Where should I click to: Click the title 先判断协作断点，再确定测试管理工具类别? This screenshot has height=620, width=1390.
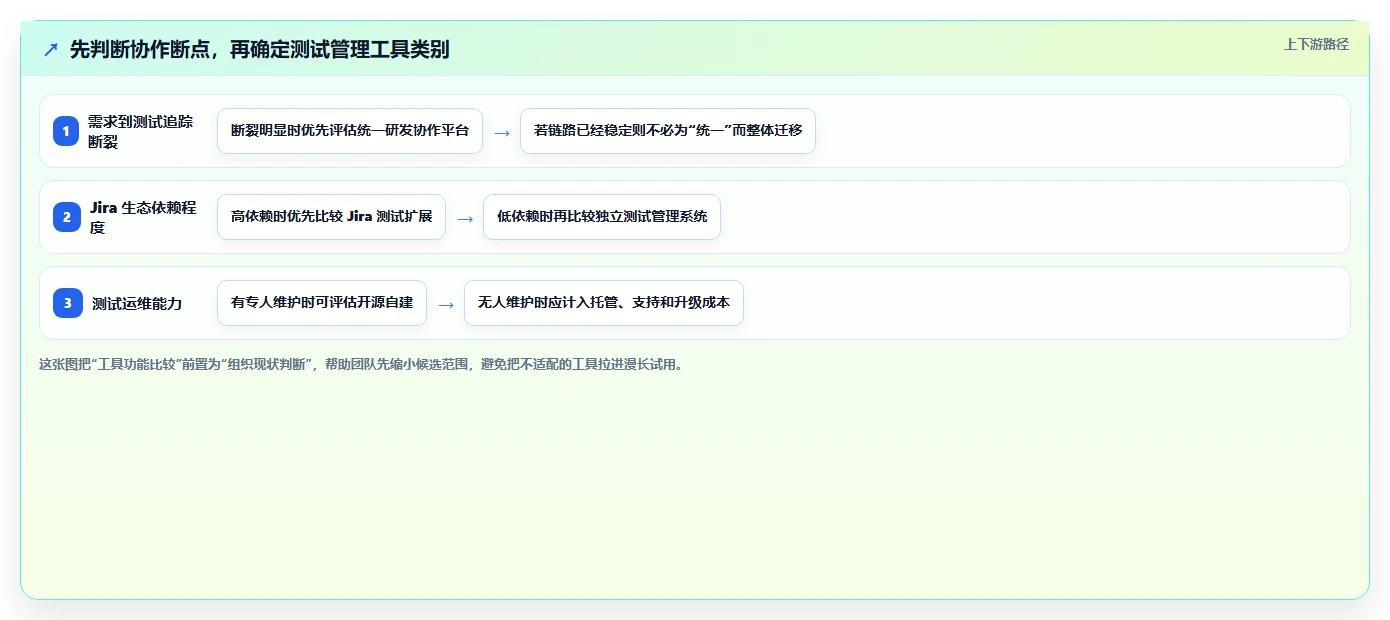pyautogui.click(x=259, y=50)
